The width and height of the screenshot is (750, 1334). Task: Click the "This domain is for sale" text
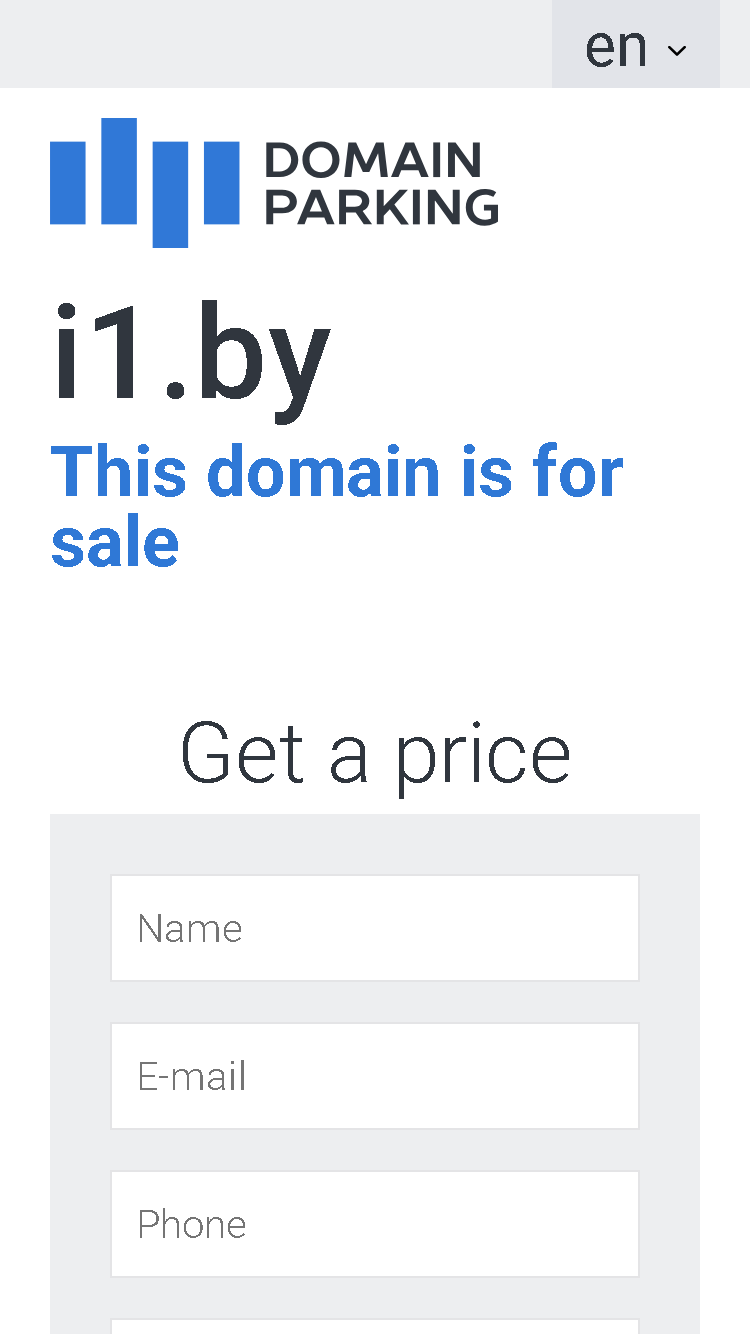[337, 507]
